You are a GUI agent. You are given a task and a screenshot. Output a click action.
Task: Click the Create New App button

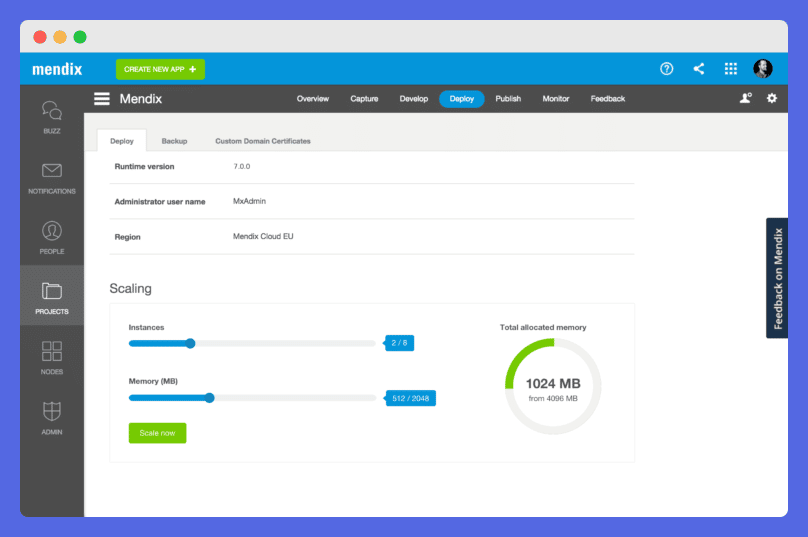click(x=160, y=69)
